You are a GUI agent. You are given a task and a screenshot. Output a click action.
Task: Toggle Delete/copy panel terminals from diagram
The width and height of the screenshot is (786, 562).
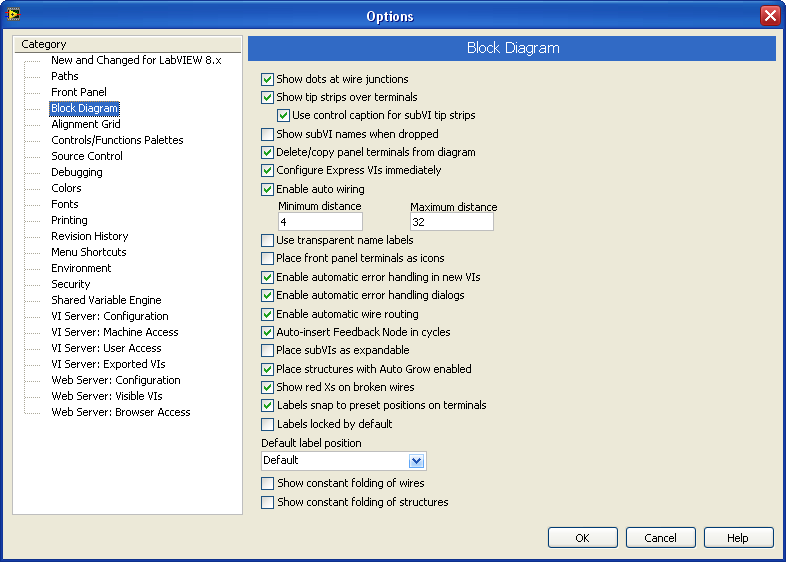coord(268,152)
